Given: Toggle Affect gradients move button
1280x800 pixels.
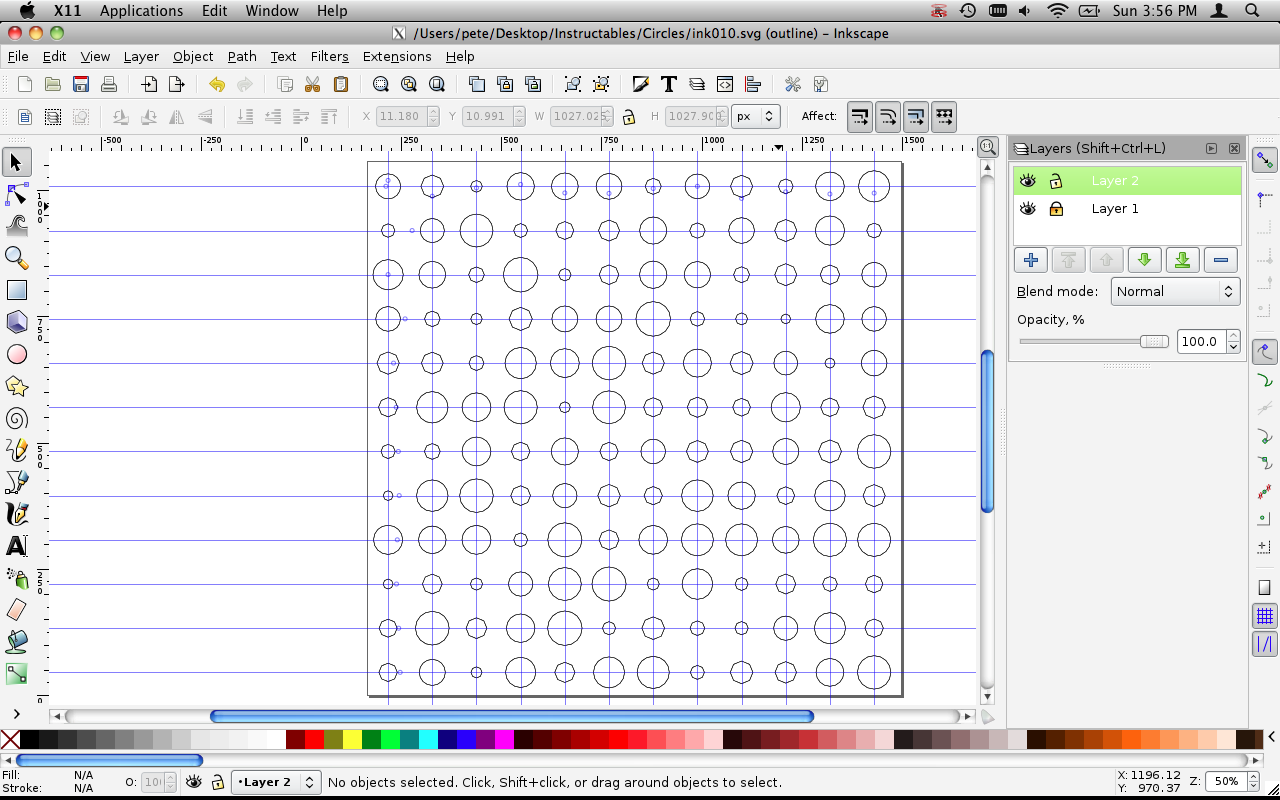Looking at the screenshot, I should (916, 117).
